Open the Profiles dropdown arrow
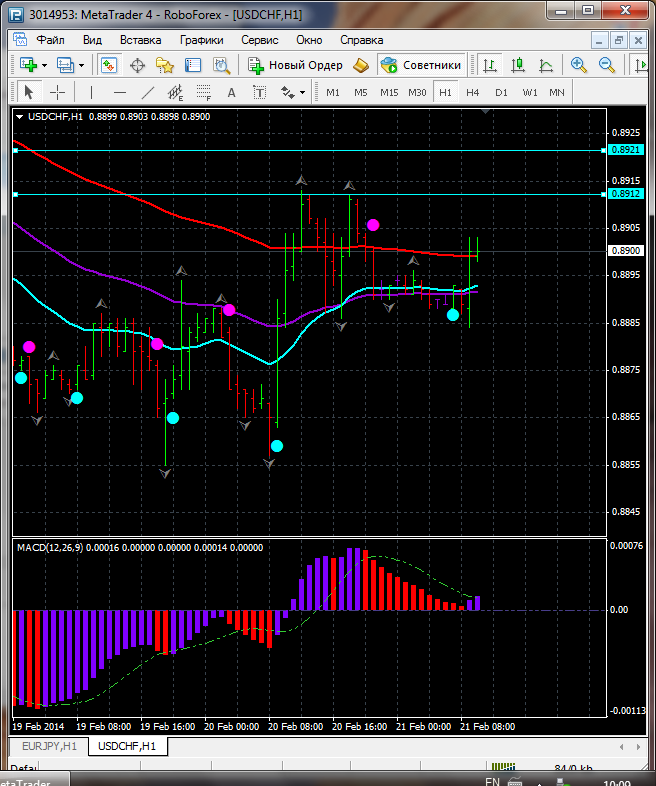Screen dimensions: 656x786 point(82,65)
